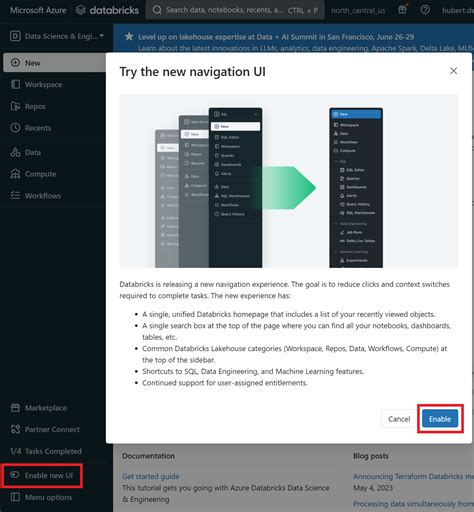
Task: Click the Workflows list icon
Action: [x=15, y=195]
